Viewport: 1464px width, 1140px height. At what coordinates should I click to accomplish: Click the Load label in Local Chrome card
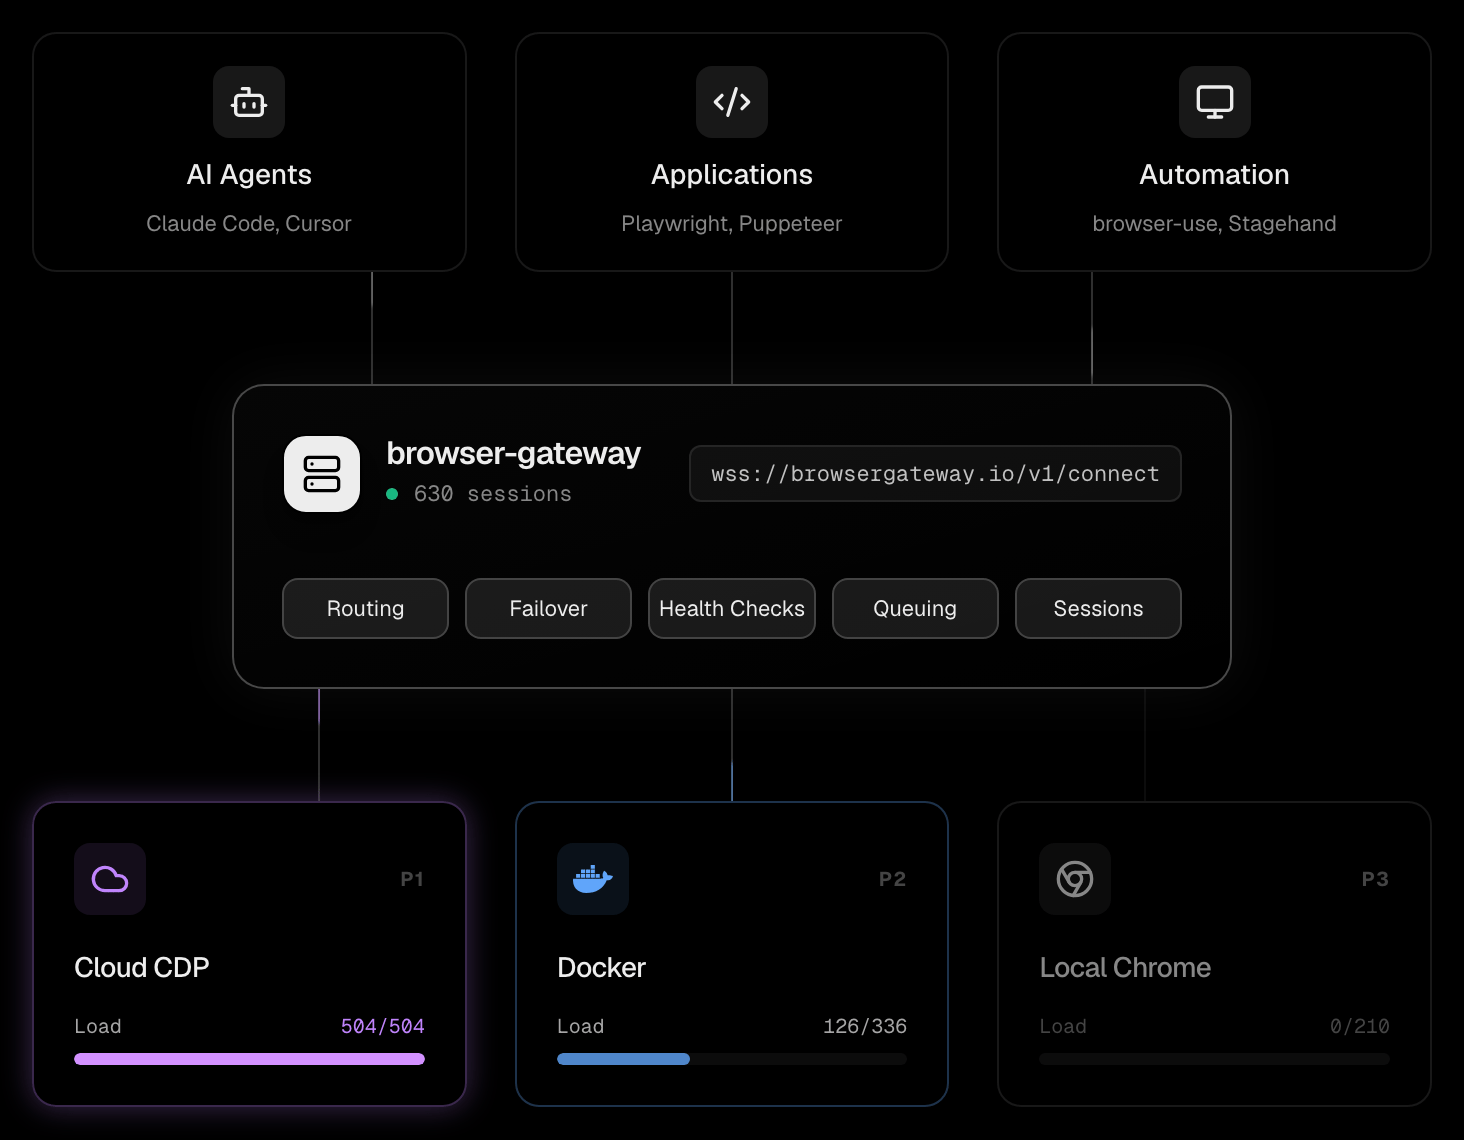coord(1063,1026)
